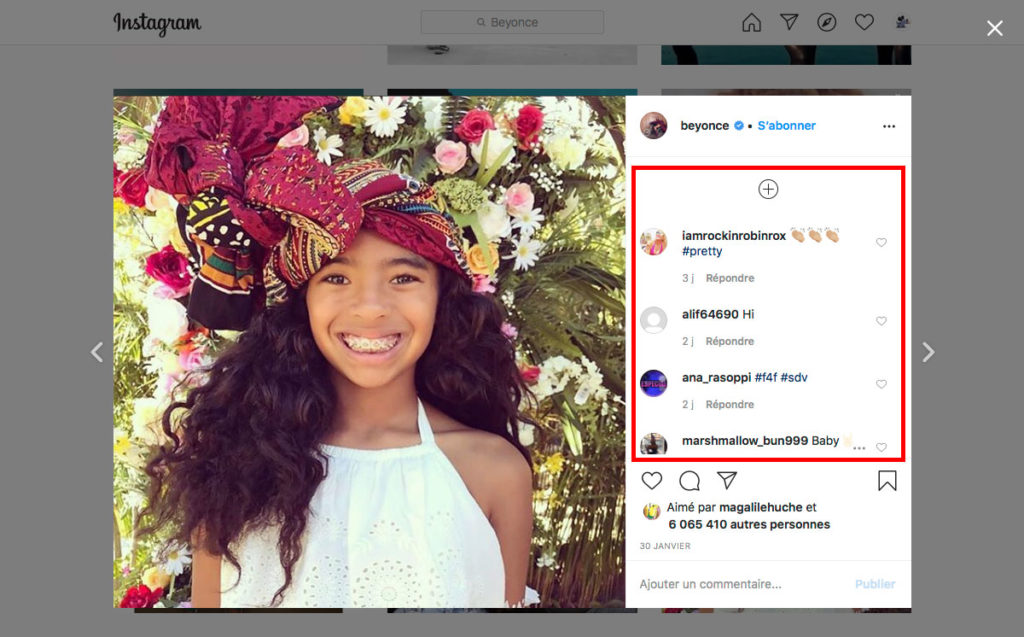
Task: Like alif64690's Hi comment
Action: coord(881,321)
